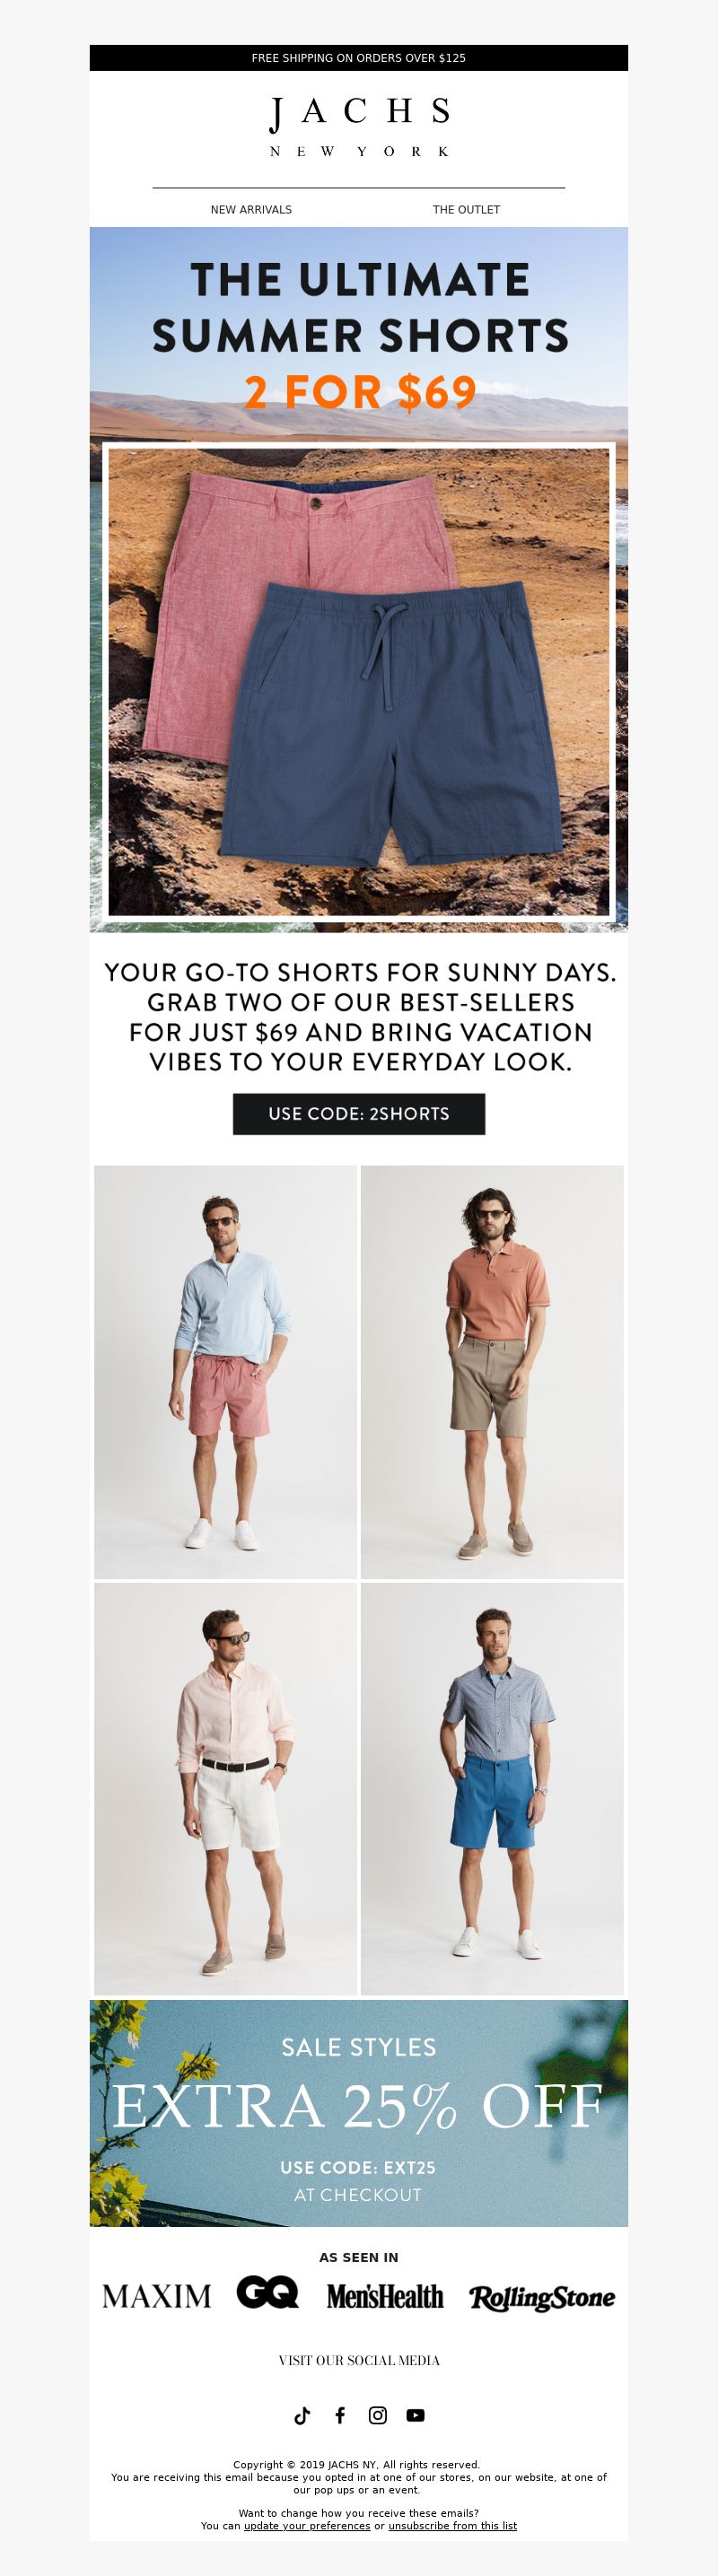Click the USE CODE: 2SHORTS button
The height and width of the screenshot is (2576, 718).
pyautogui.click(x=359, y=1114)
